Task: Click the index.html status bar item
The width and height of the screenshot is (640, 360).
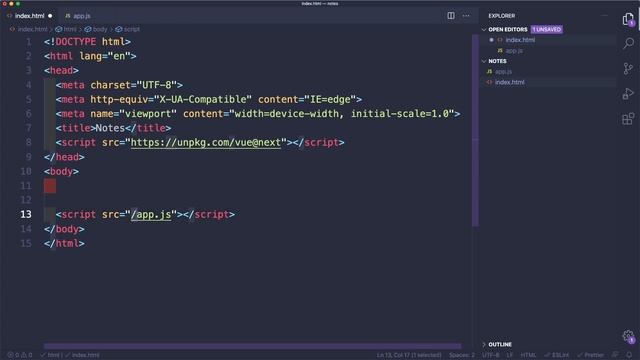Action: click(82, 355)
